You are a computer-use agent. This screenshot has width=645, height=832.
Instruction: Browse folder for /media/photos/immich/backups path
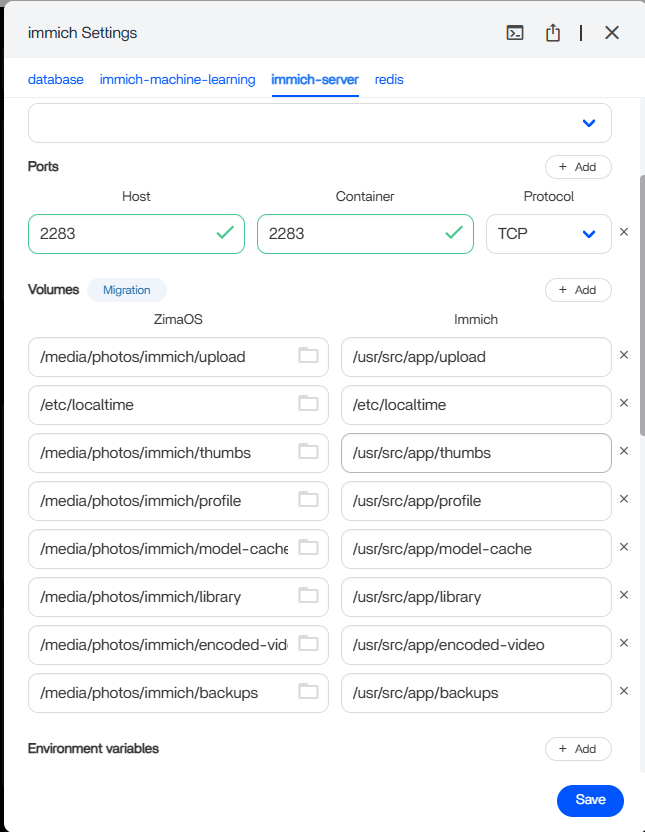pyautogui.click(x=308, y=691)
